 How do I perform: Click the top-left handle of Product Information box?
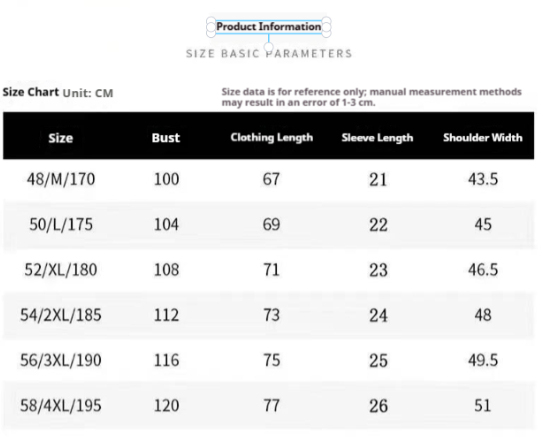(x=211, y=21)
